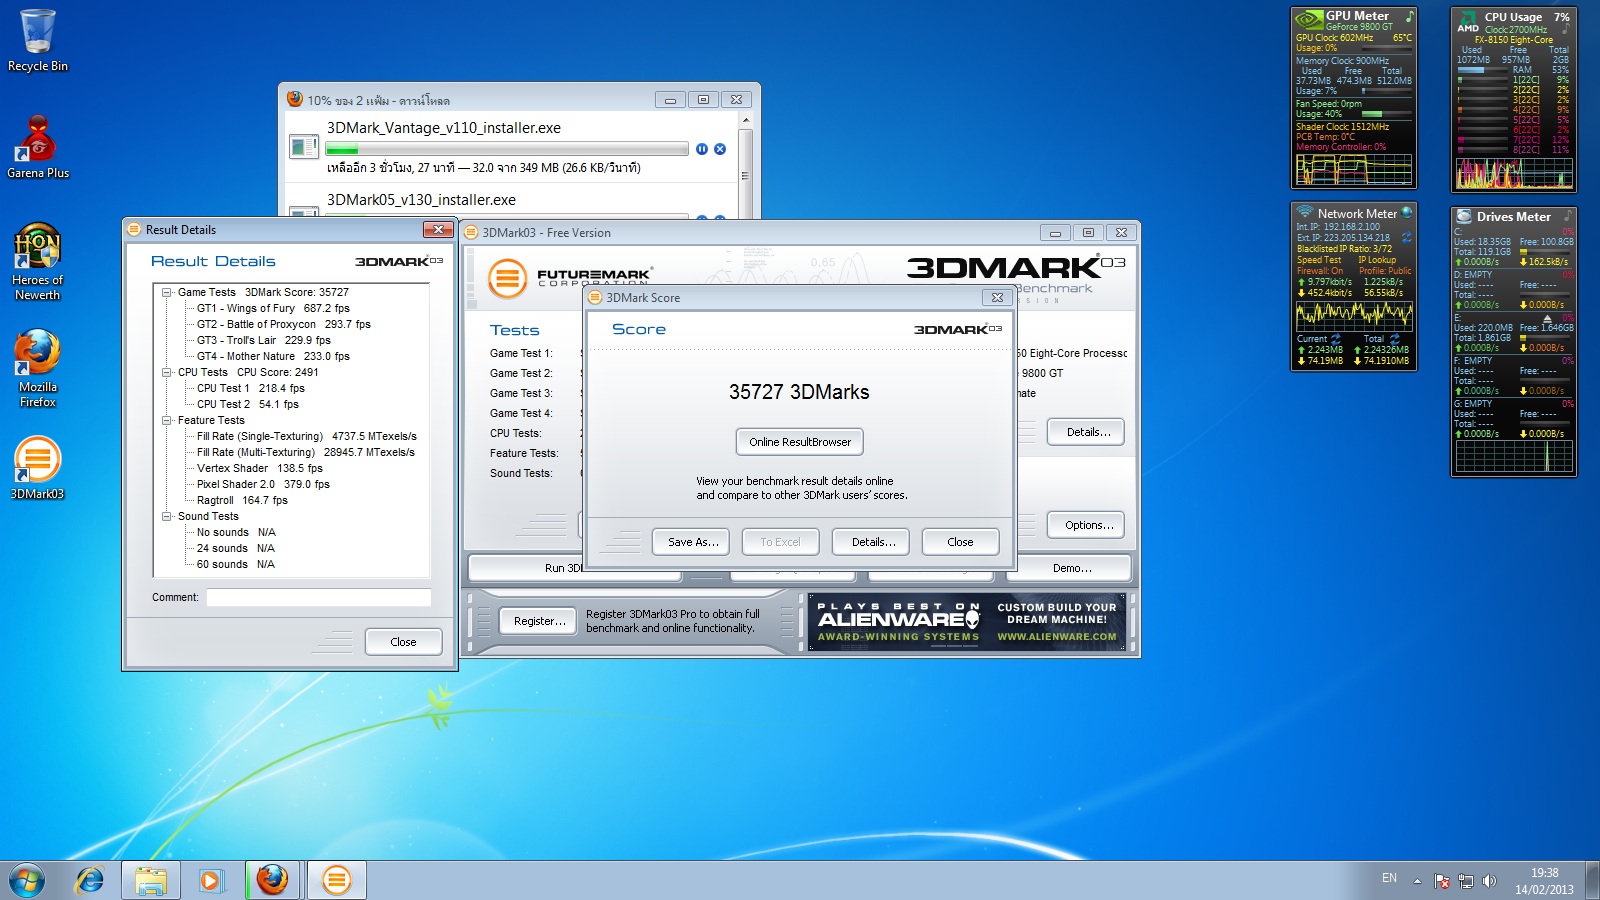
Task: Cancel the 3DMark_Vantage installer download
Action: [x=720, y=149]
